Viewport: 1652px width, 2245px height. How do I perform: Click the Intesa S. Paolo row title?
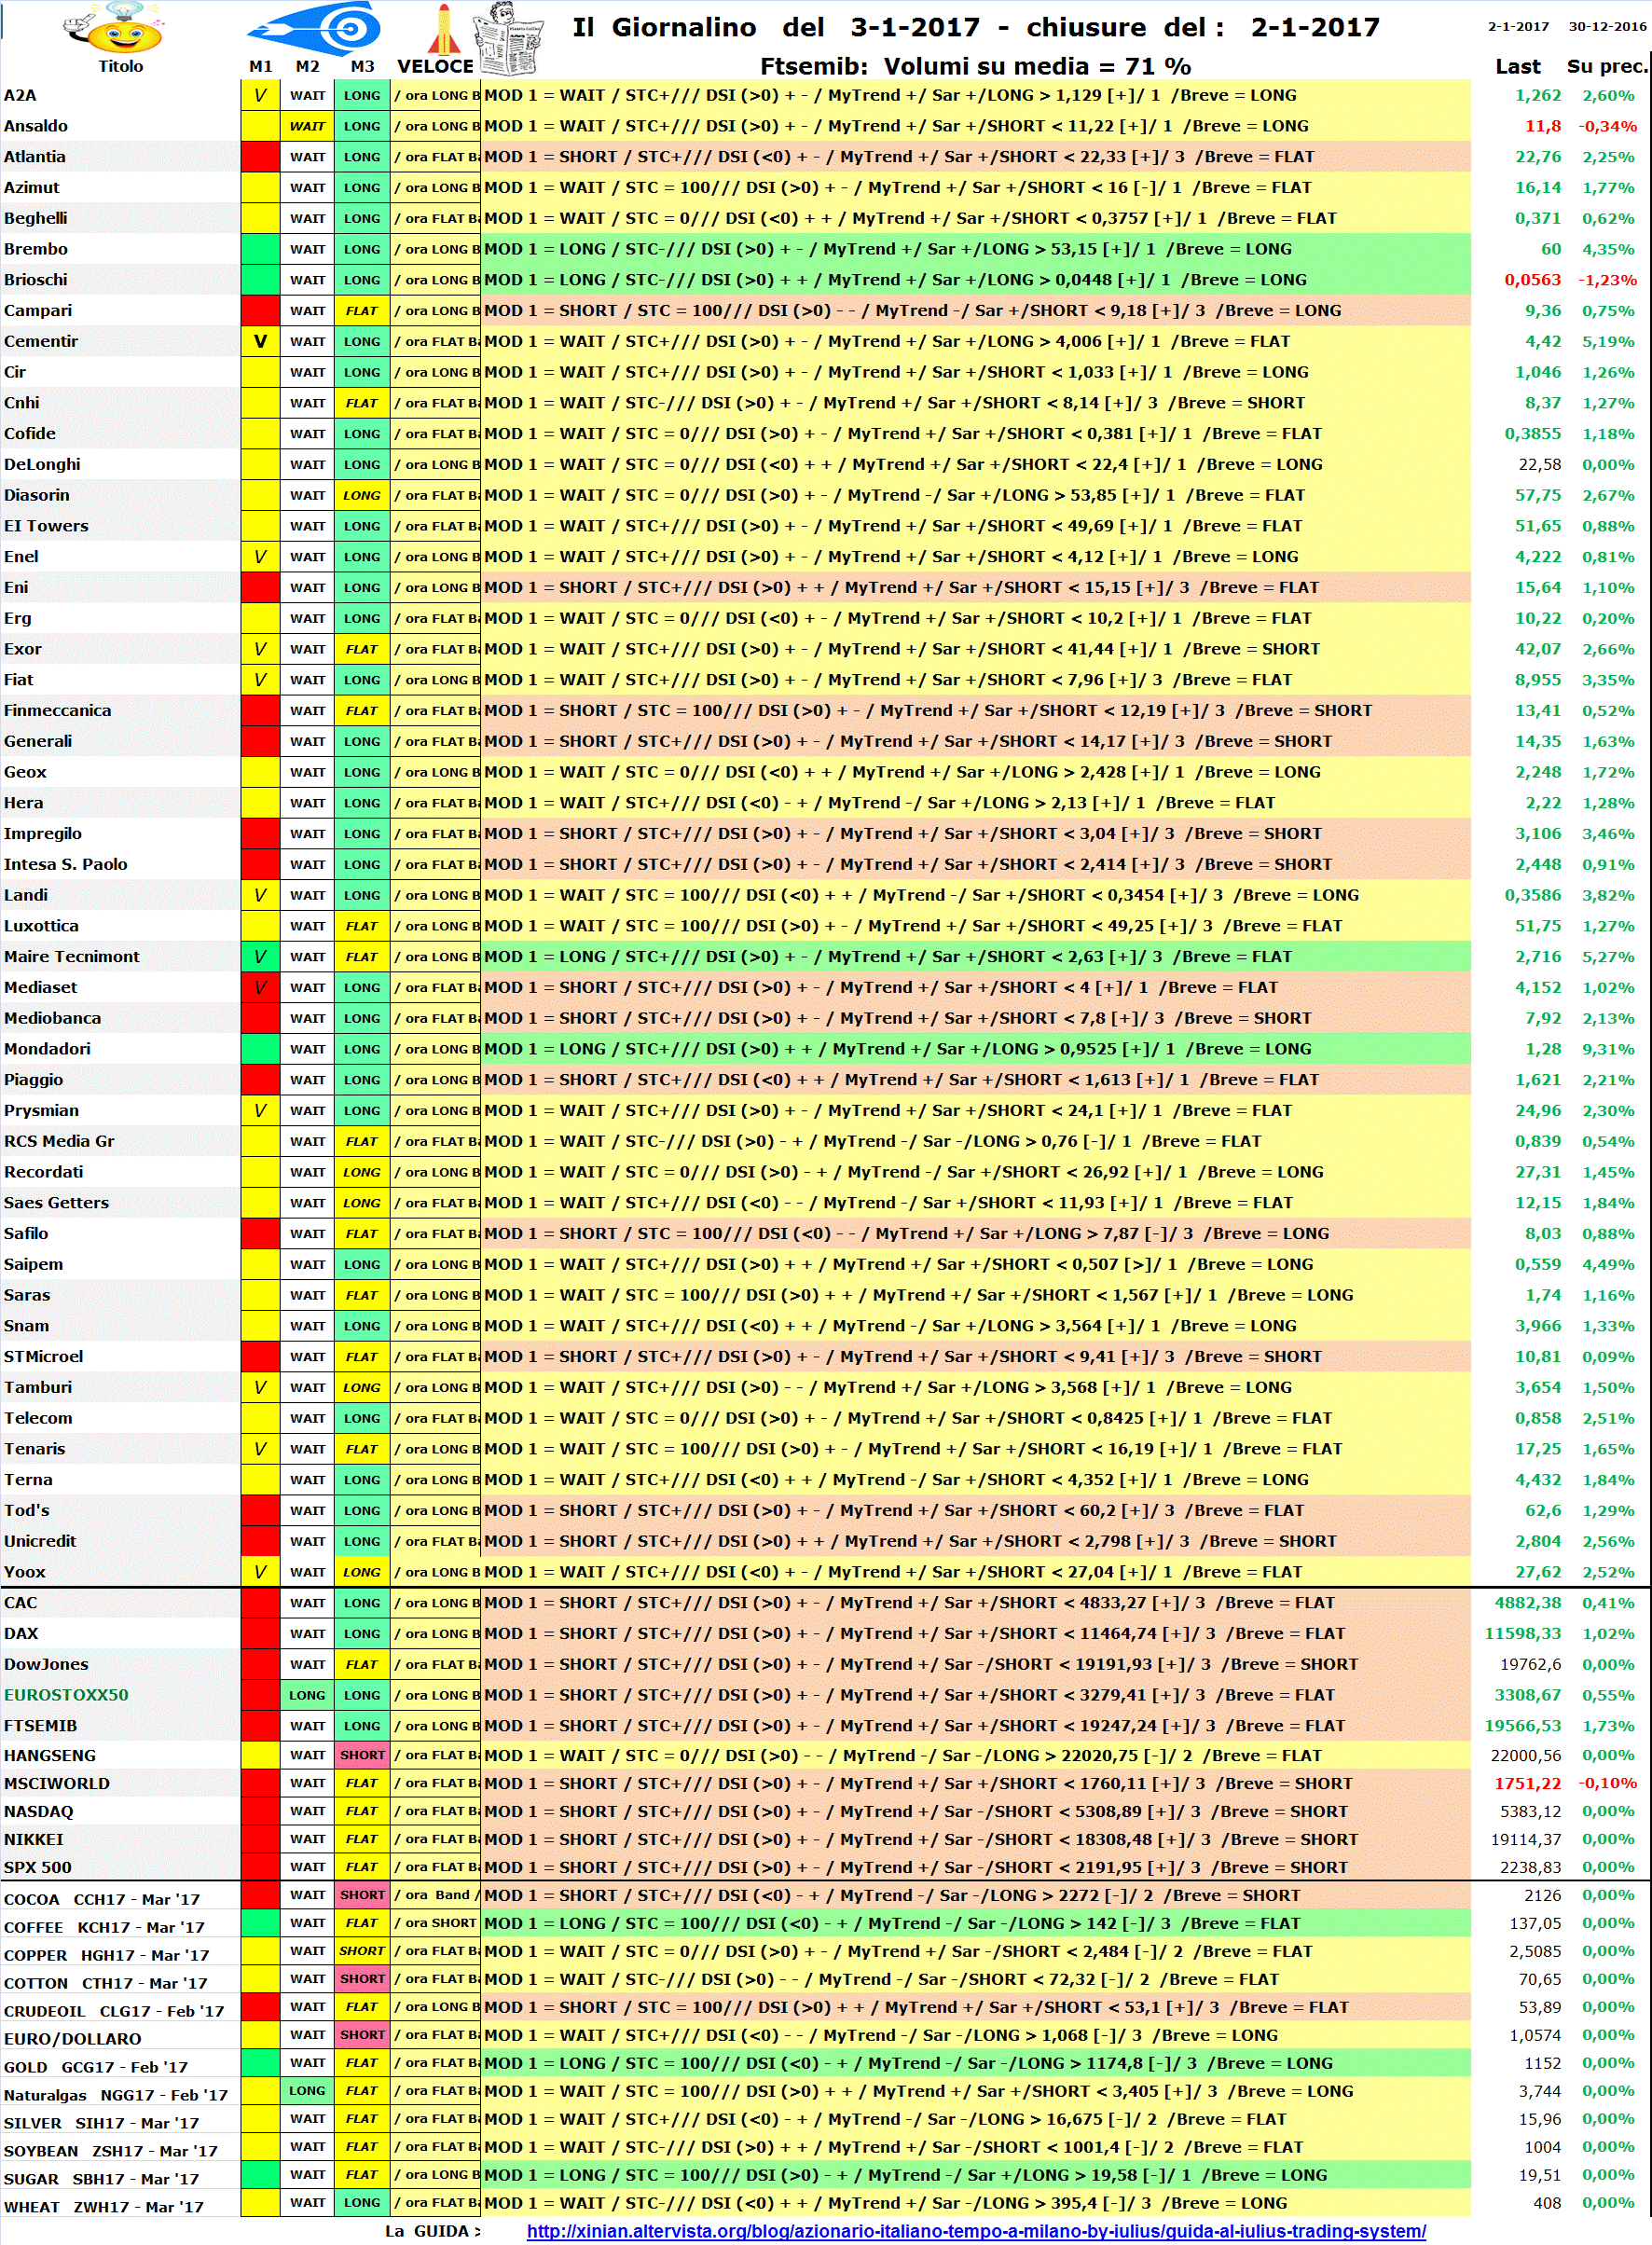pyautogui.click(x=65, y=864)
